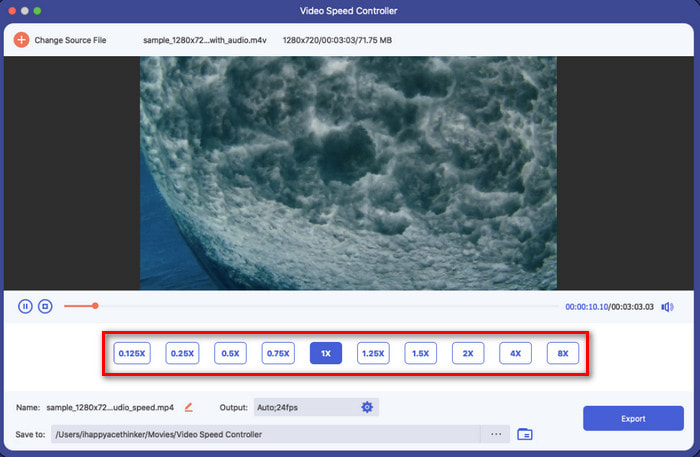Edit the output name with the pencil icon
Image resolution: width=700 pixels, height=457 pixels.
[x=188, y=407]
